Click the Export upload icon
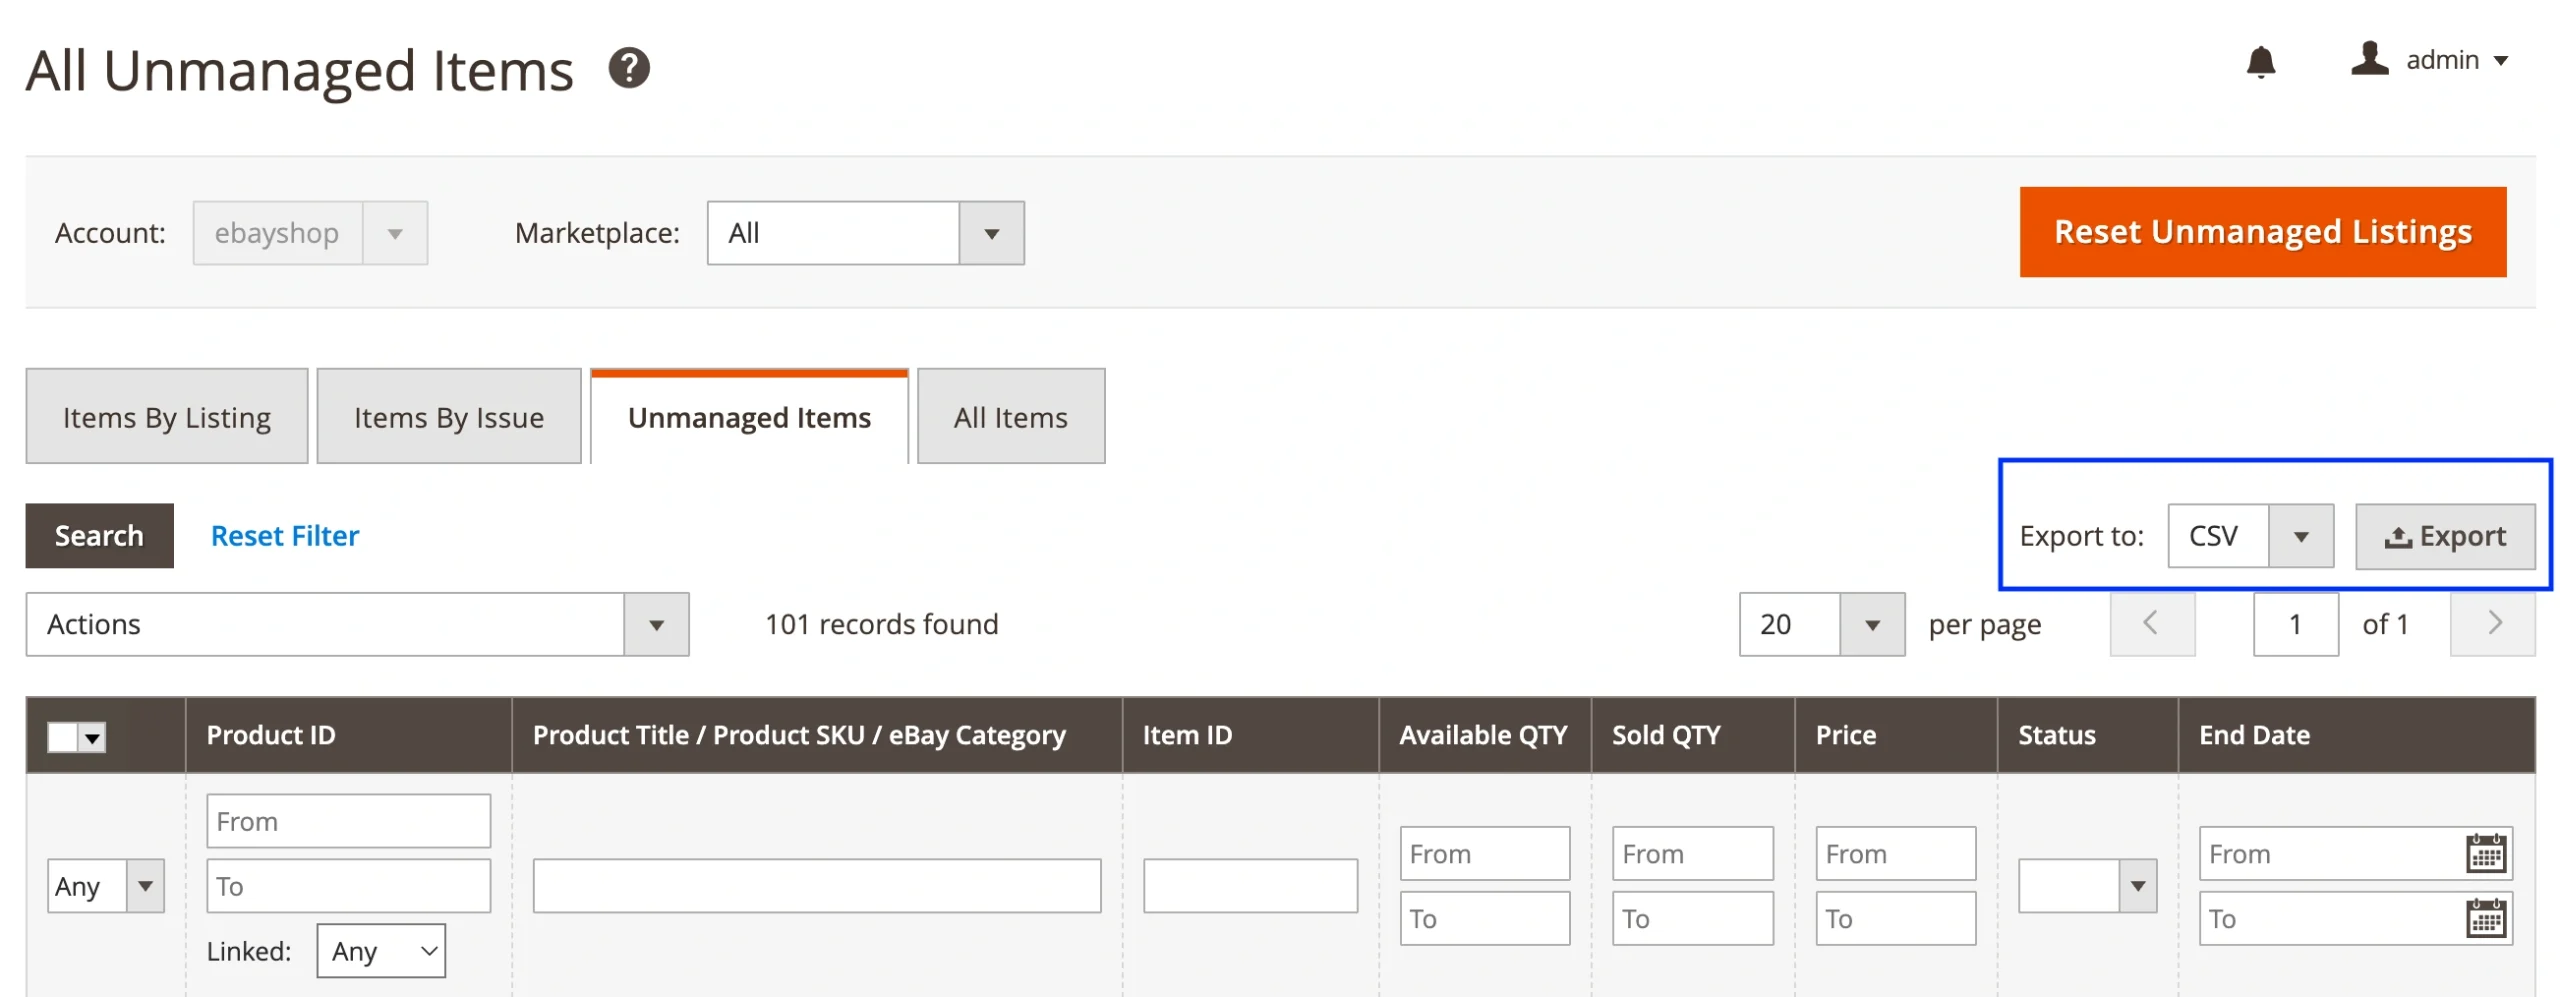 [x=2398, y=536]
